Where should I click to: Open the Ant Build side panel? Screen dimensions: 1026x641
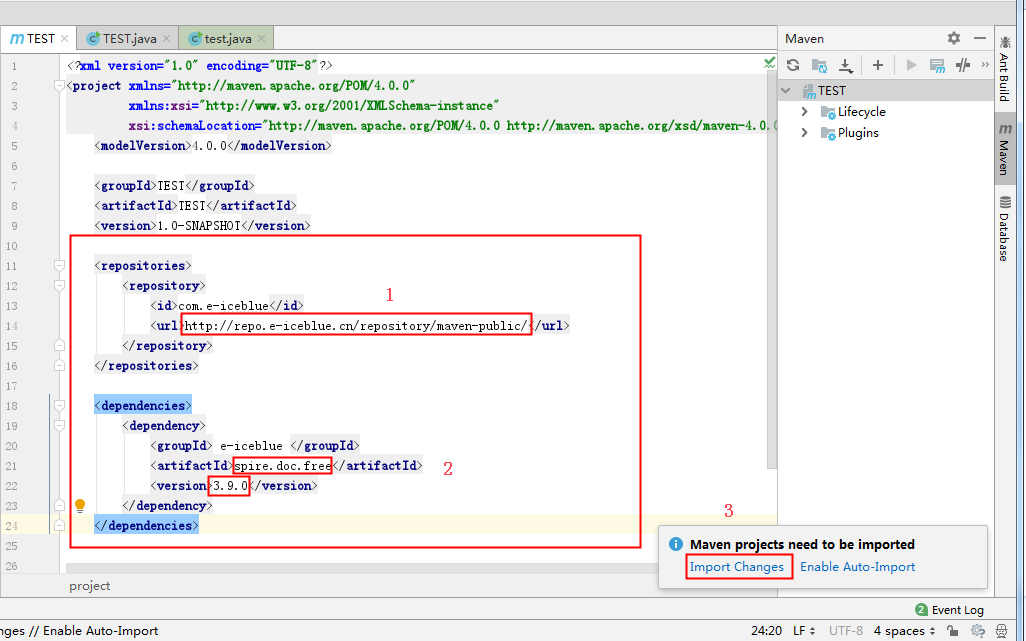pyautogui.click(x=1004, y=69)
